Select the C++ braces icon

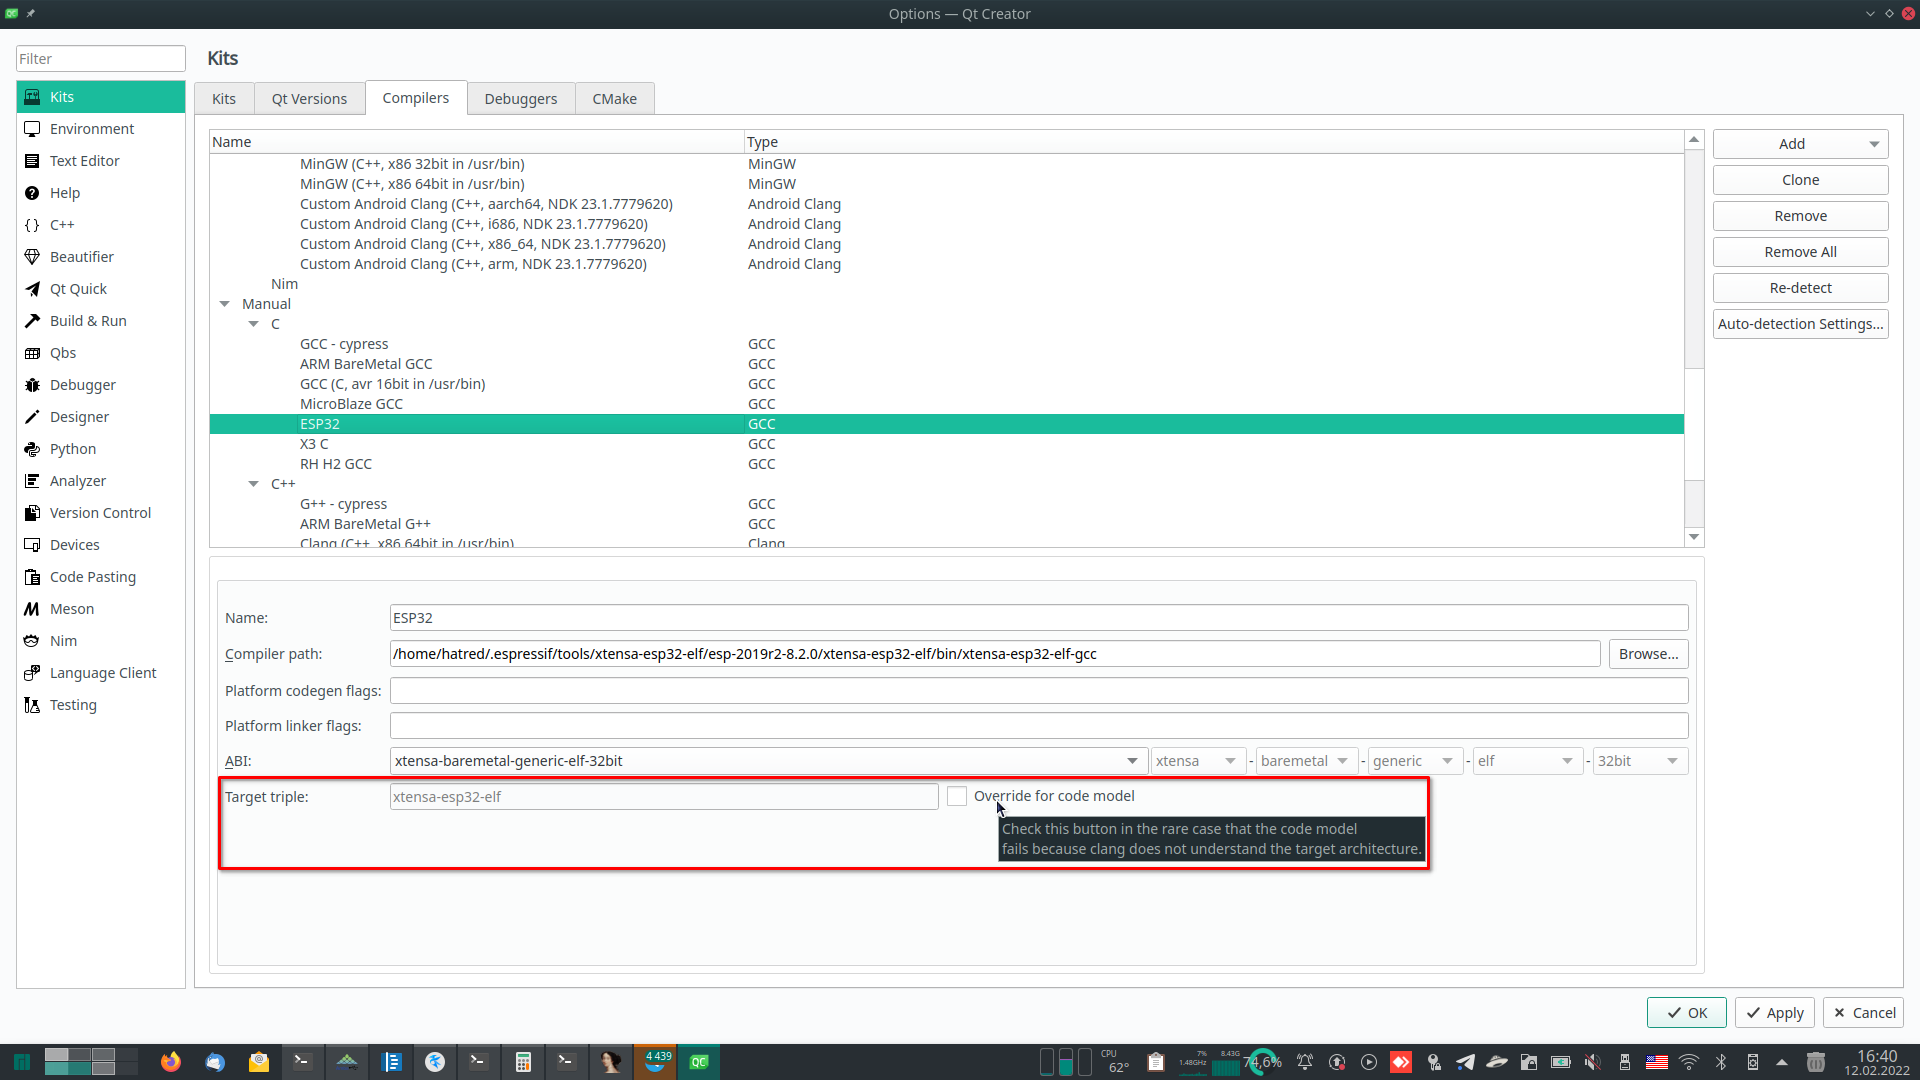(32, 225)
